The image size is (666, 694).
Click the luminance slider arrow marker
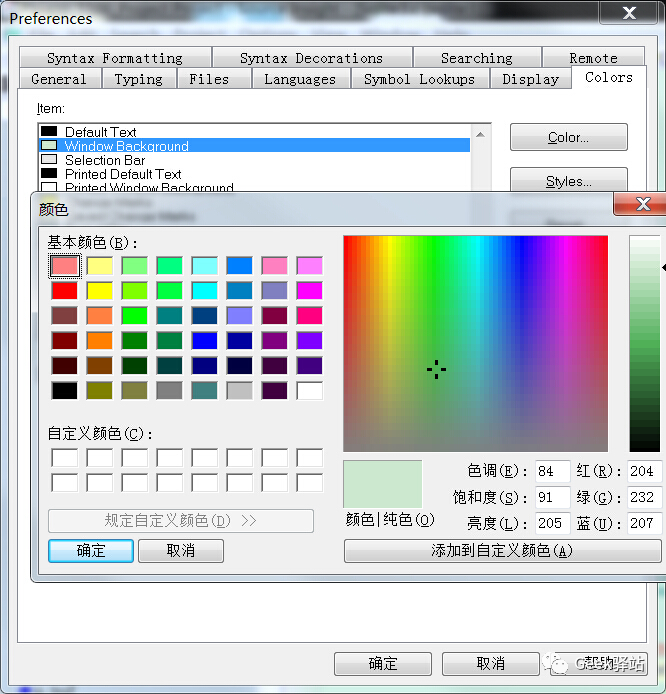point(663,267)
